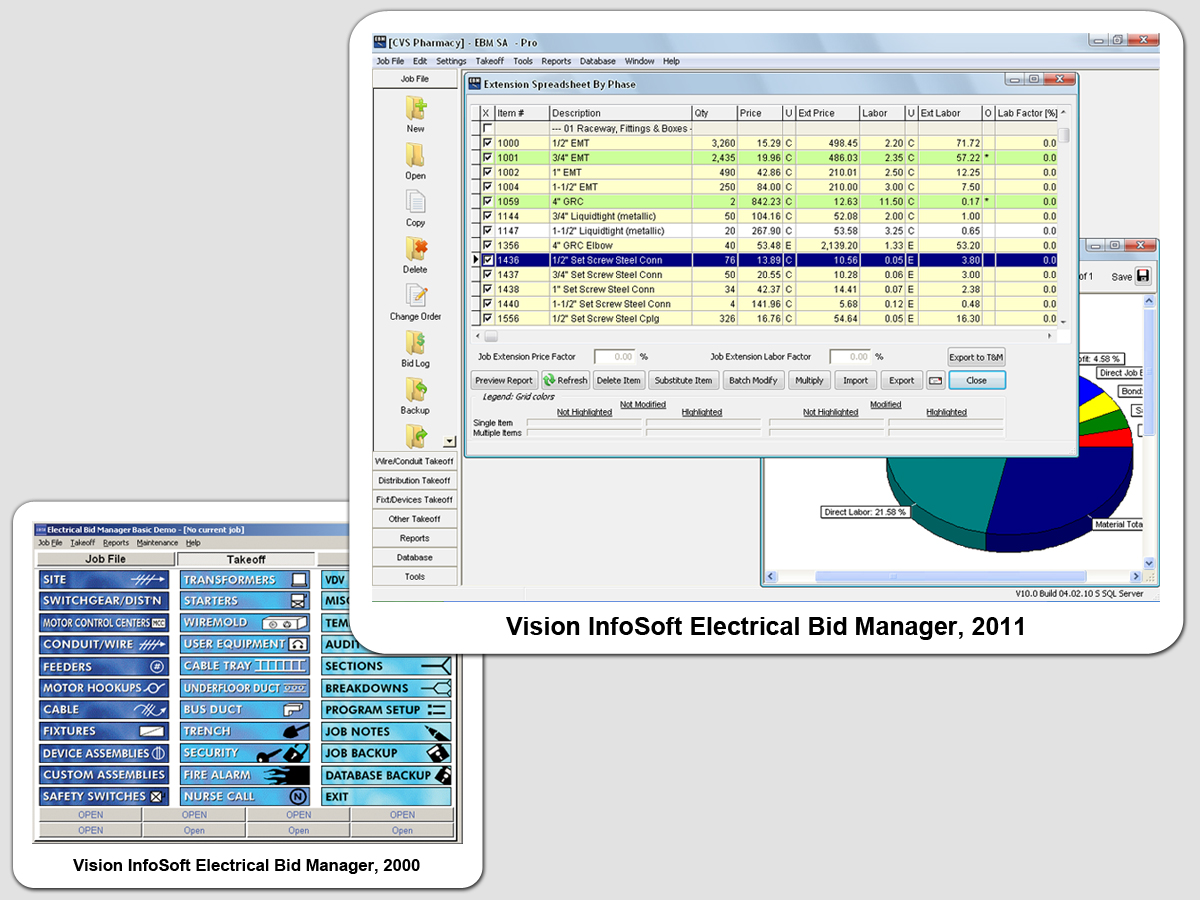This screenshot has width=1200, height=900.
Task: Toggle the checkbox for item 1356
Action: [487, 245]
